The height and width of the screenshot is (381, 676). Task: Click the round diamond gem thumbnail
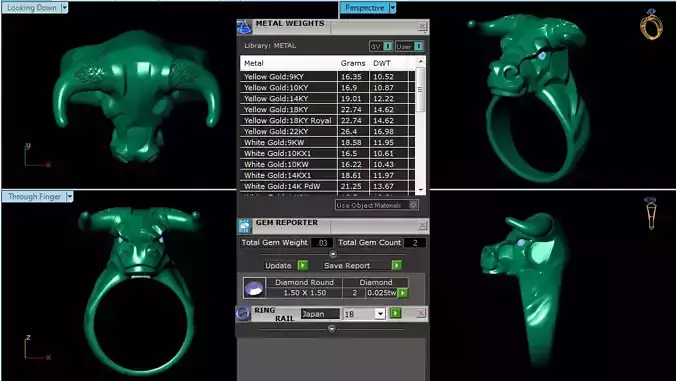coord(254,288)
